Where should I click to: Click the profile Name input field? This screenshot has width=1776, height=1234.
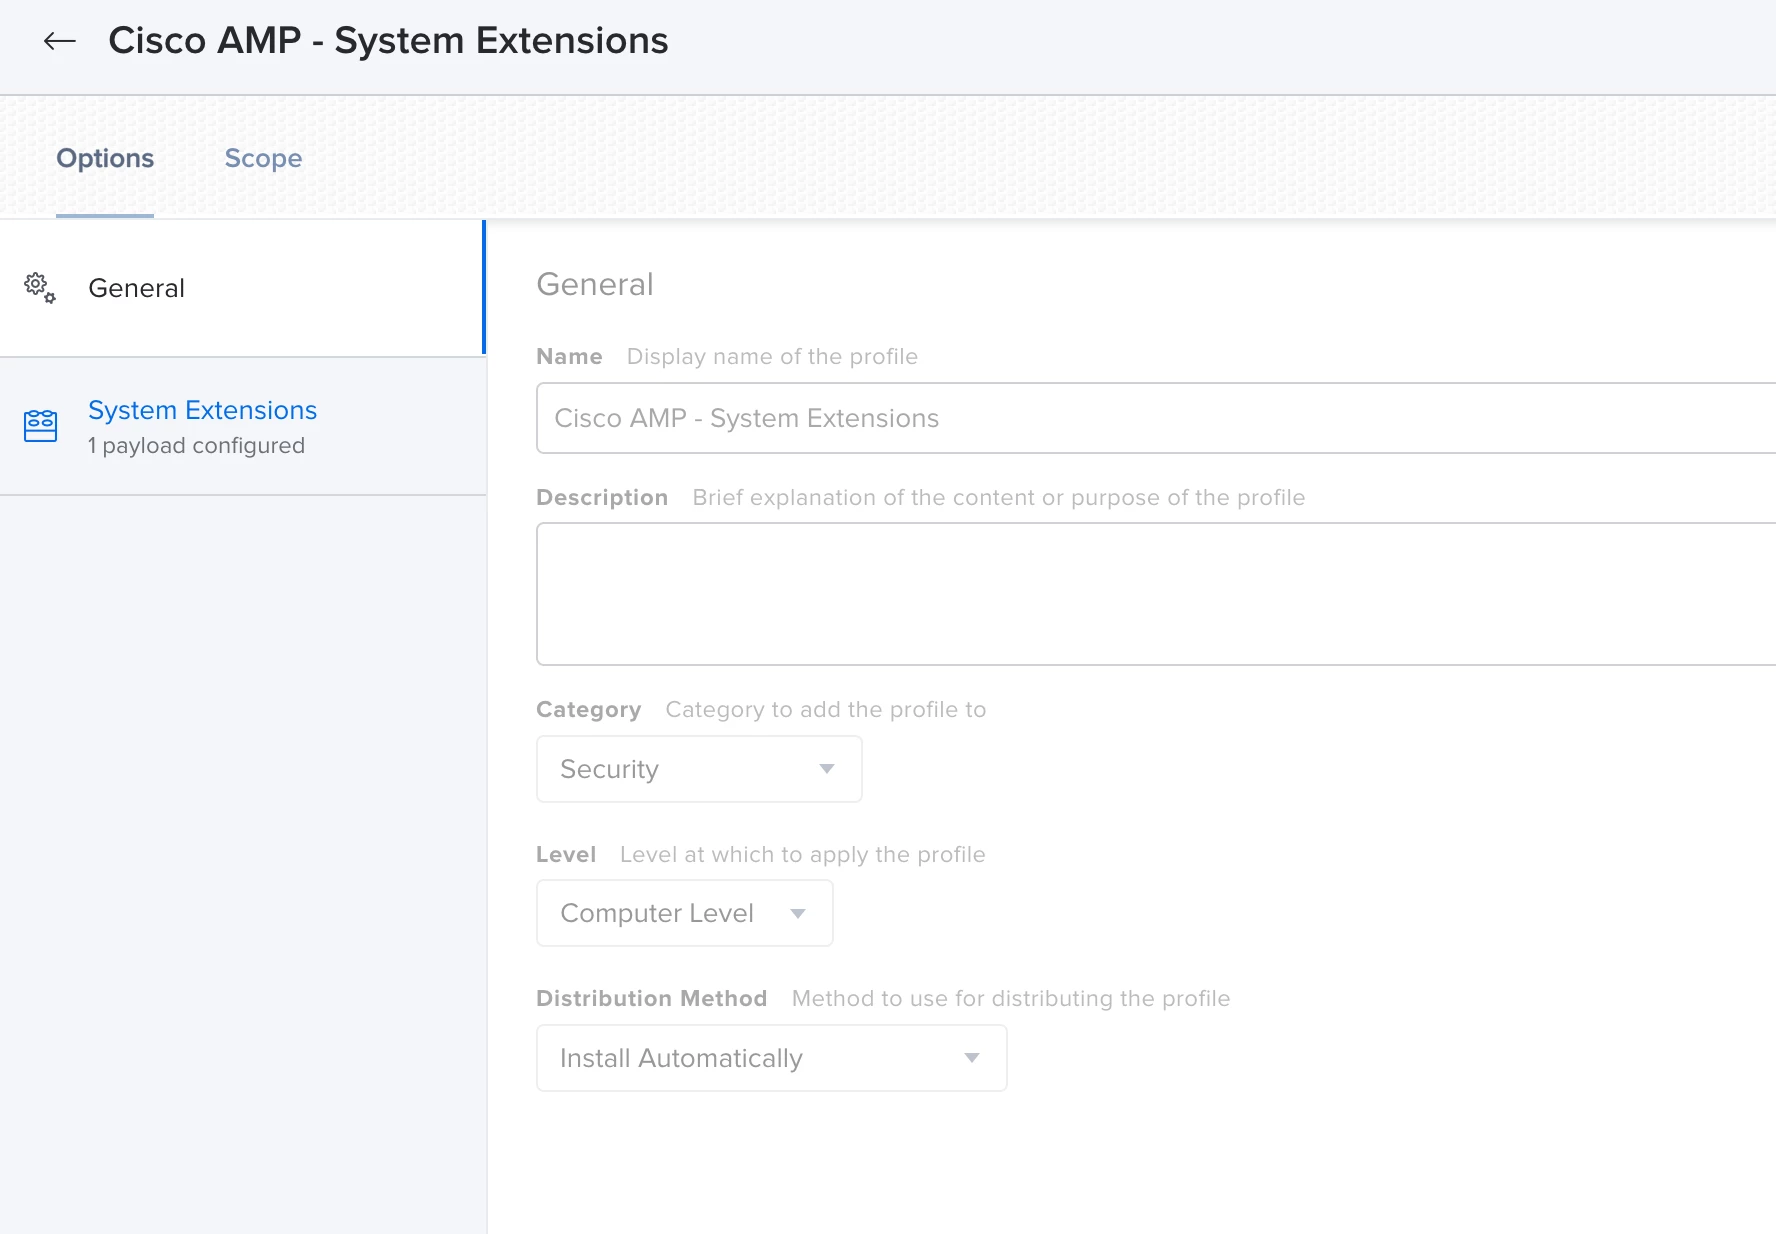[1156, 418]
